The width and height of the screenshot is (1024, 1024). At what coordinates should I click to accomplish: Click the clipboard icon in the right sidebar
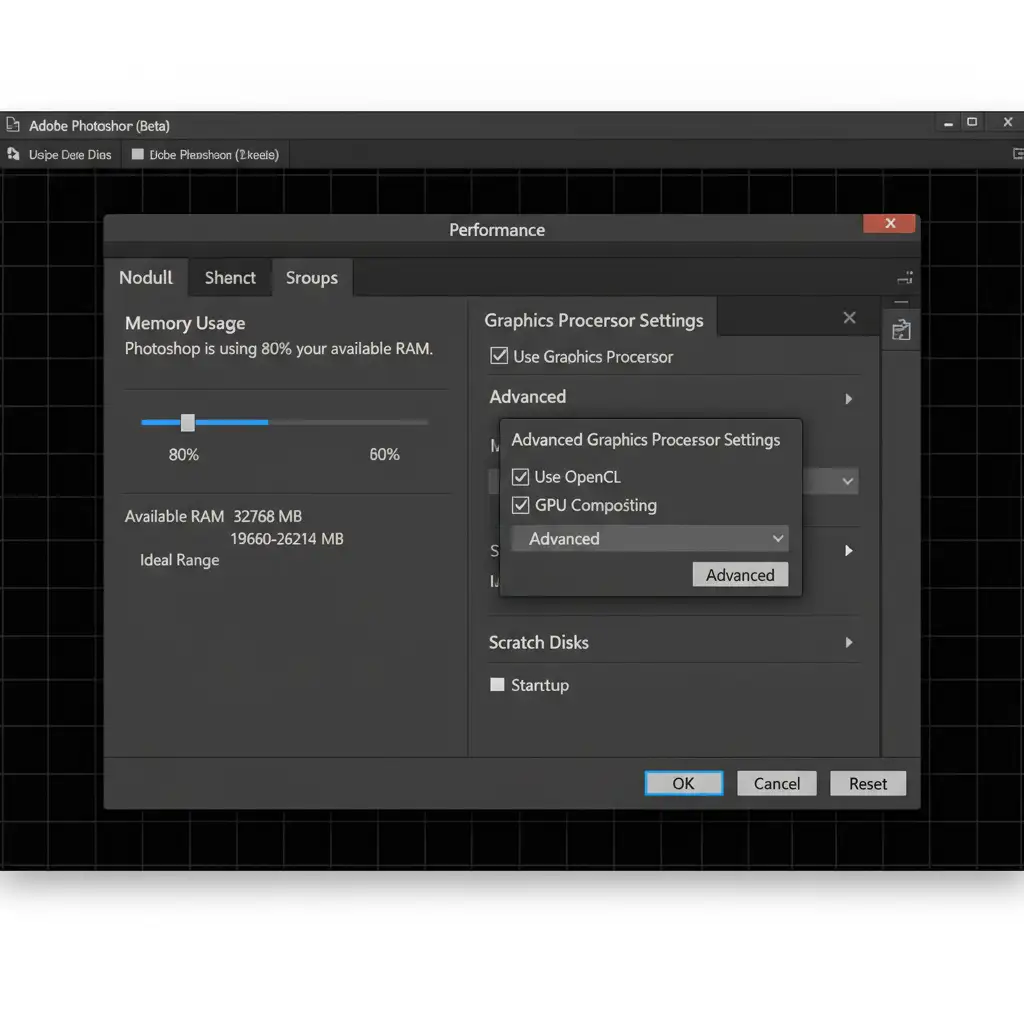tap(901, 330)
